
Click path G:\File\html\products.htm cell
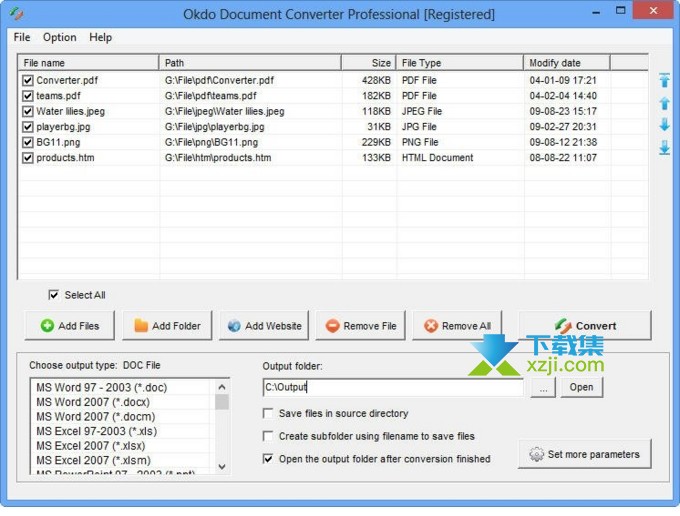pos(218,158)
